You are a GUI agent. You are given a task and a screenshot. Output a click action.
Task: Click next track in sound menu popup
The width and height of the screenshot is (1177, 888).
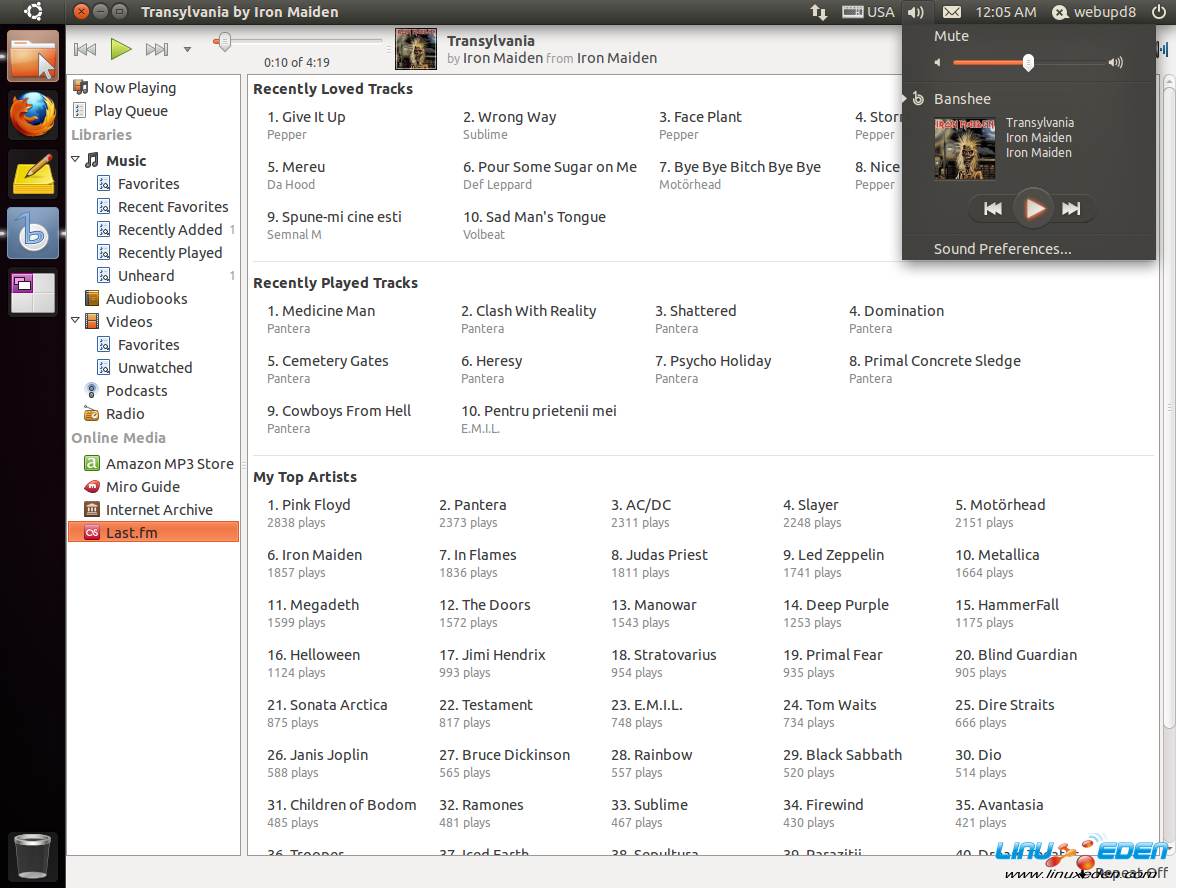click(1071, 209)
